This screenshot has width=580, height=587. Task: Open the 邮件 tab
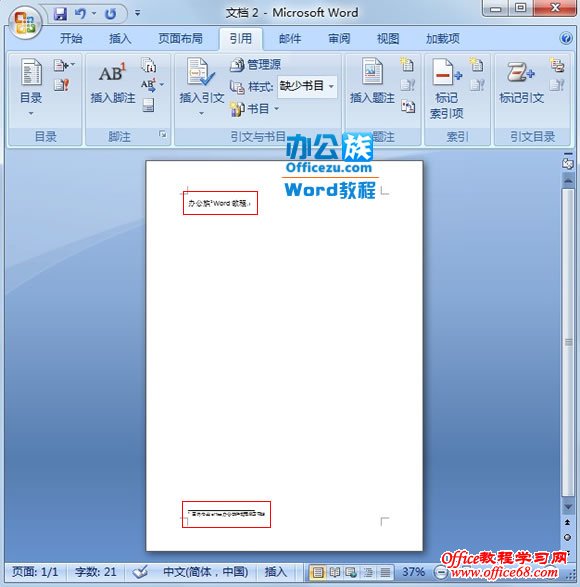pos(290,39)
